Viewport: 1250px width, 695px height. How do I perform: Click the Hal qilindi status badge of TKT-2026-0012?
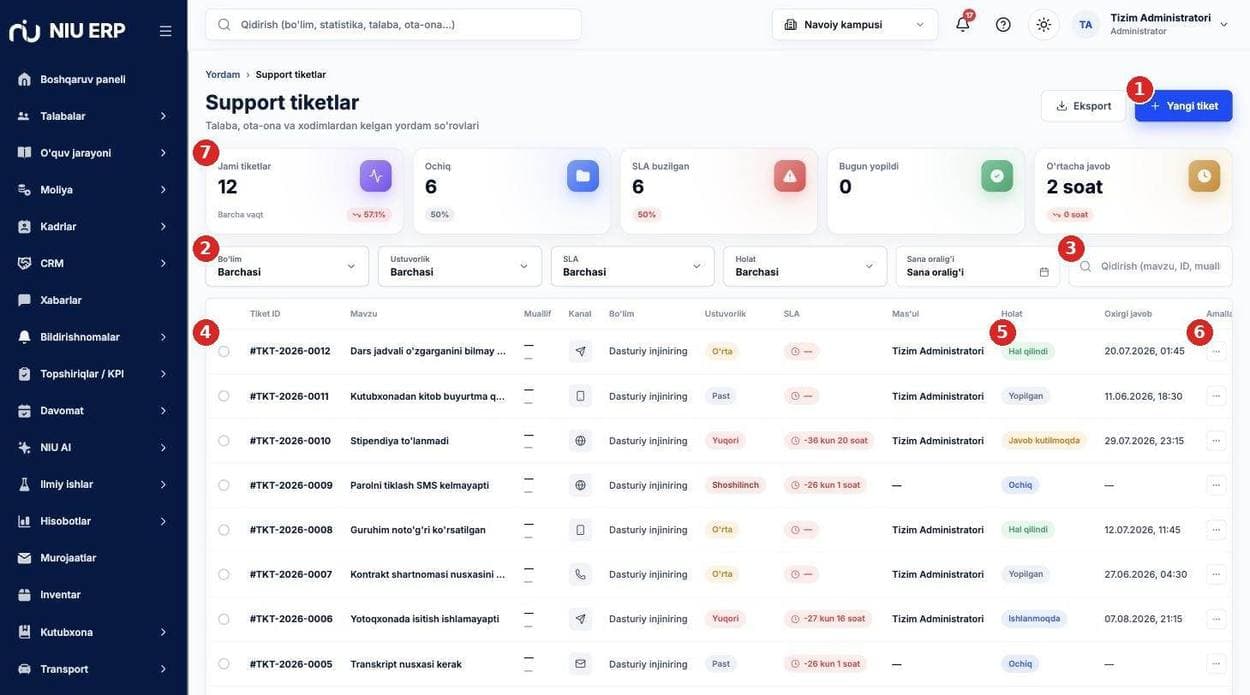[1028, 351]
